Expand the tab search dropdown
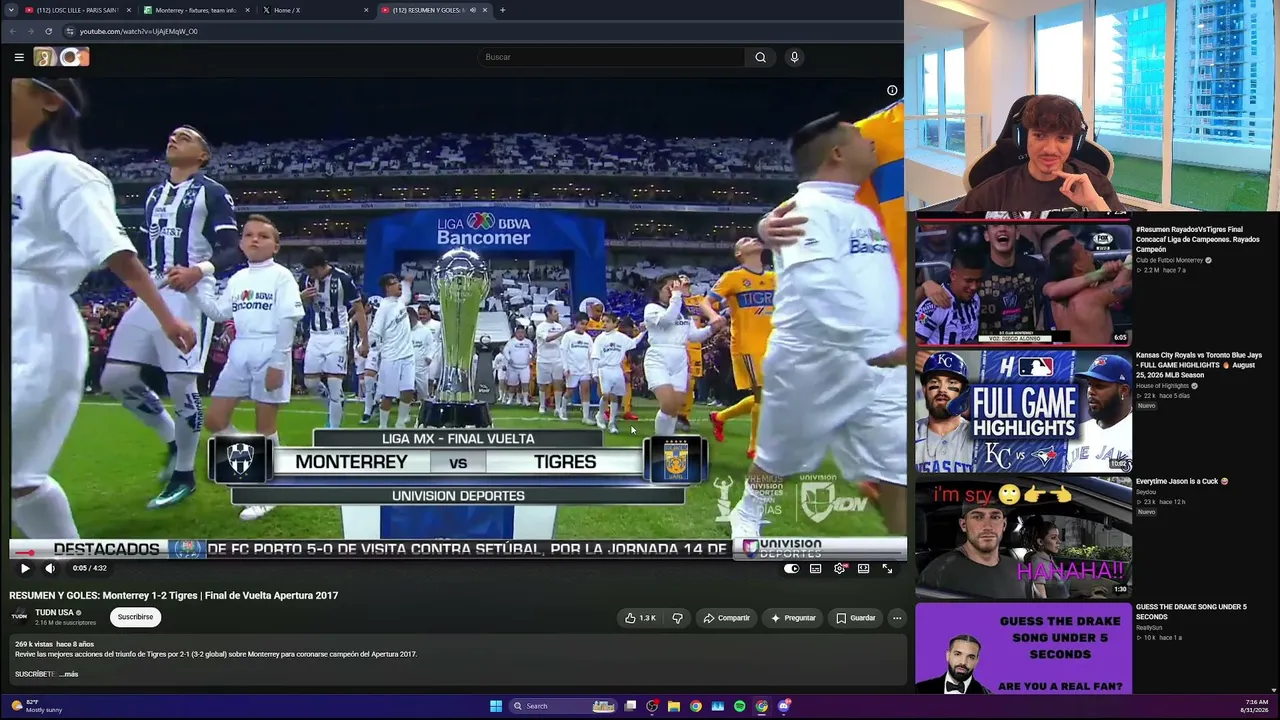 [x=9, y=10]
